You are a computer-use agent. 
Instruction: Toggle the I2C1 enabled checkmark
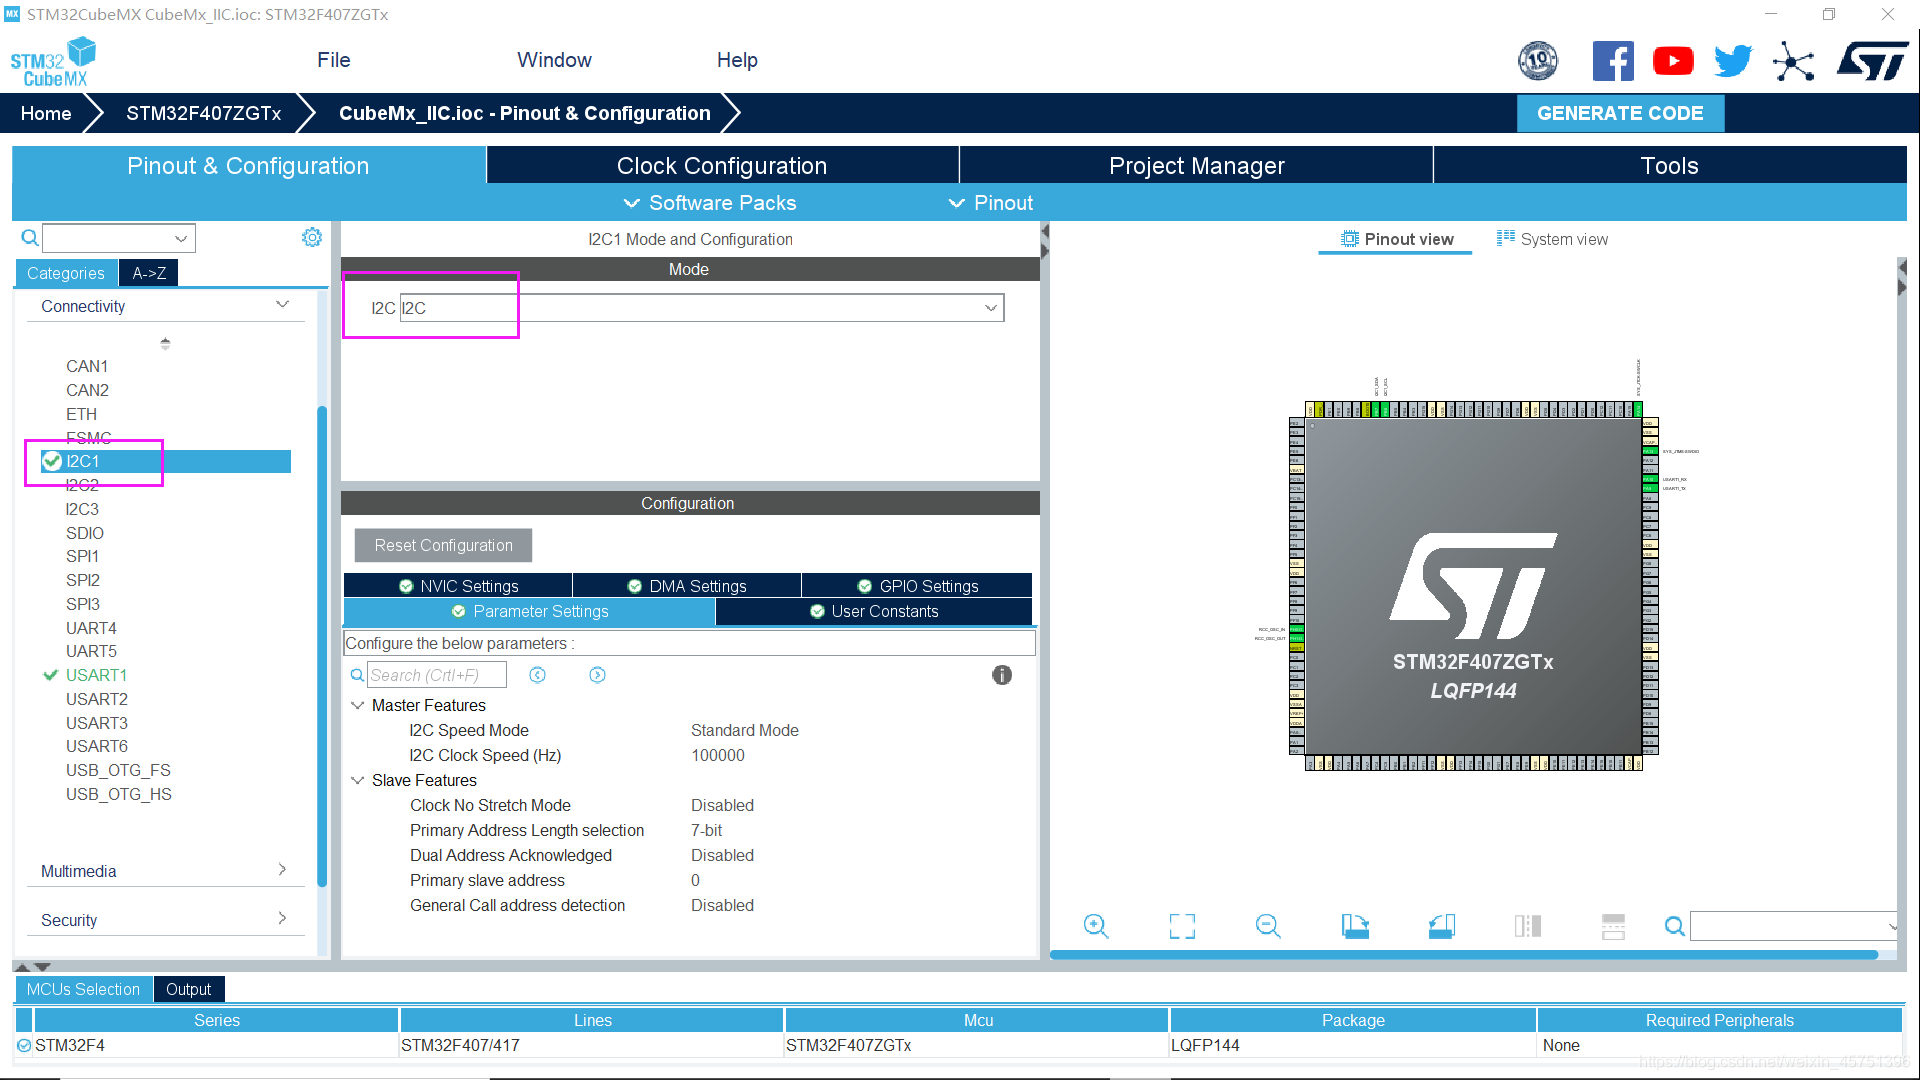[52, 461]
